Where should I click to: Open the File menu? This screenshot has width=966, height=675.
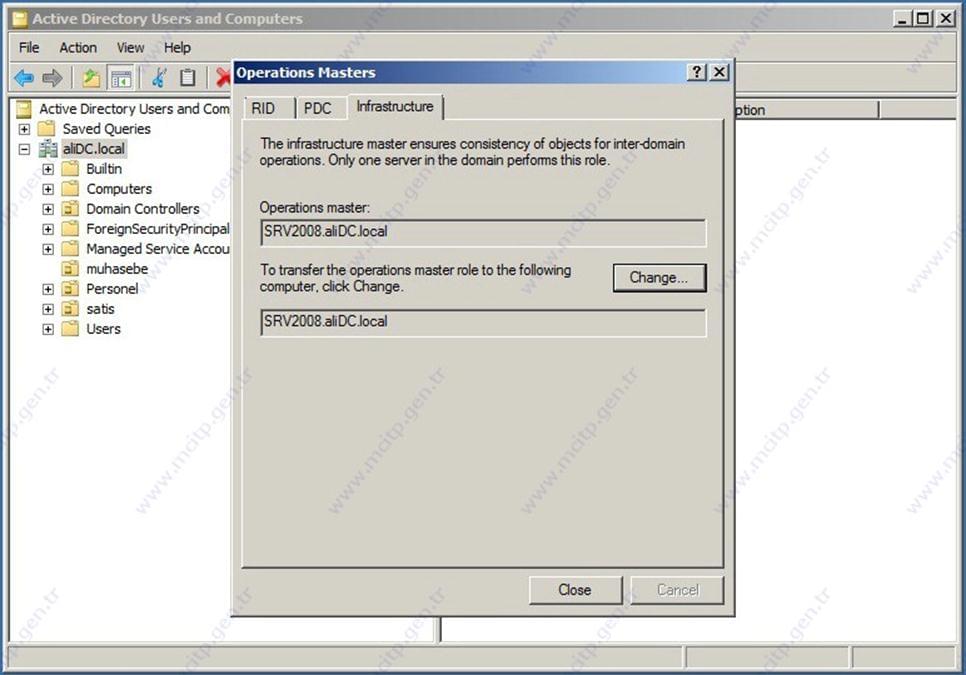[x=29, y=47]
